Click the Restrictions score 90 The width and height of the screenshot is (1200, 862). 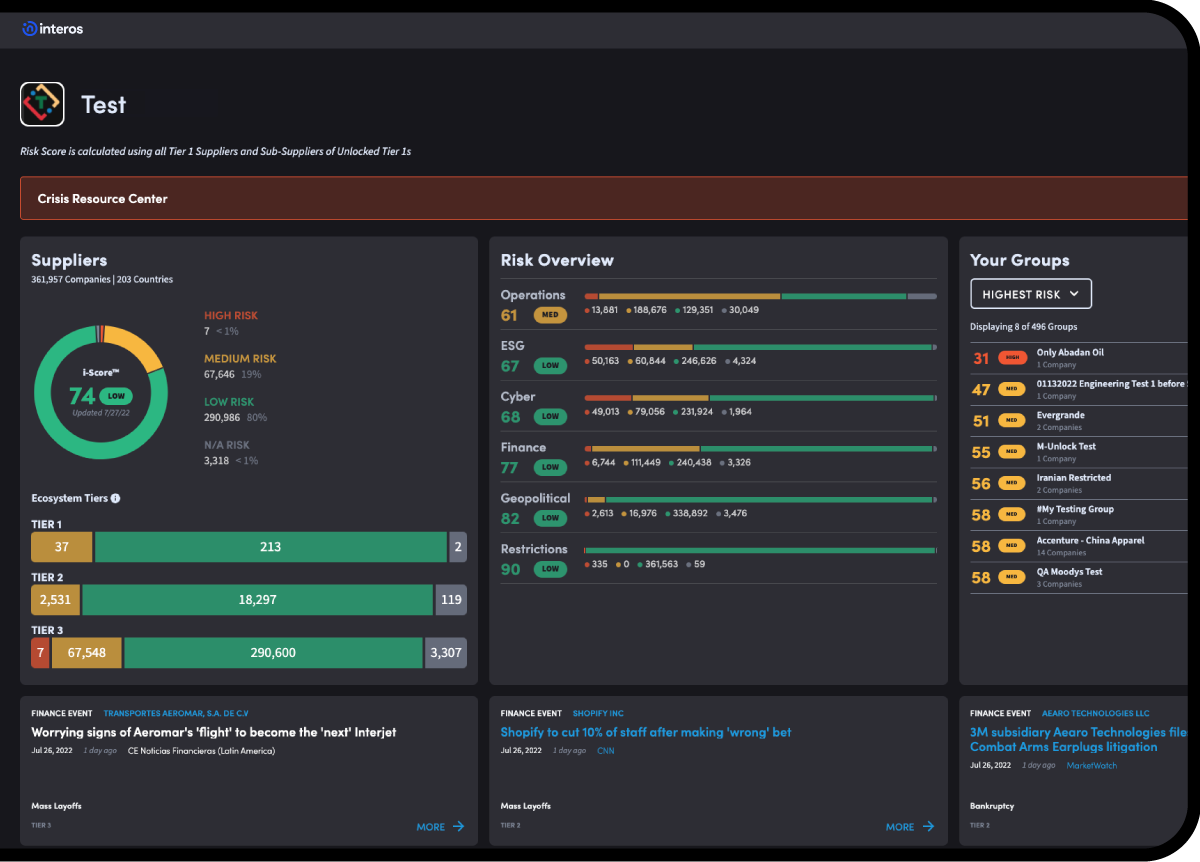click(x=511, y=570)
